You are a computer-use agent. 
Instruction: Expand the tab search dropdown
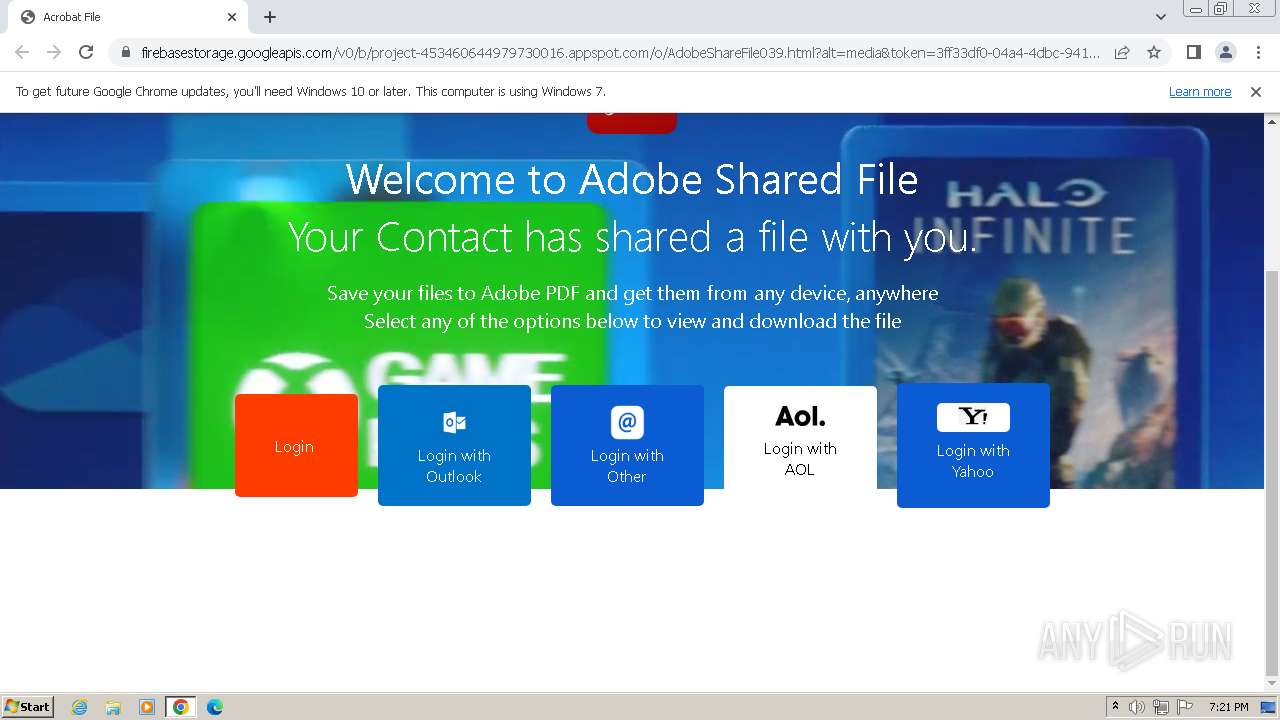tap(1160, 17)
